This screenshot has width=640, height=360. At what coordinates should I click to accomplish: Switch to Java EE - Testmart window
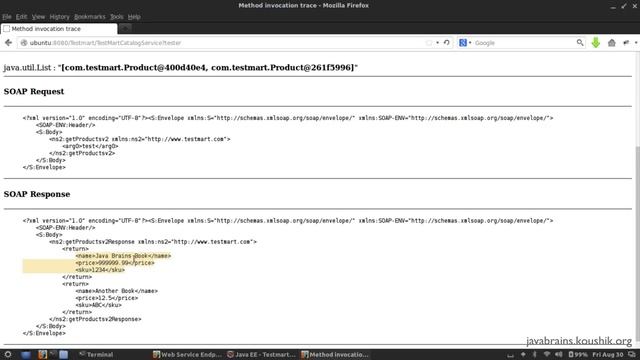point(261,354)
